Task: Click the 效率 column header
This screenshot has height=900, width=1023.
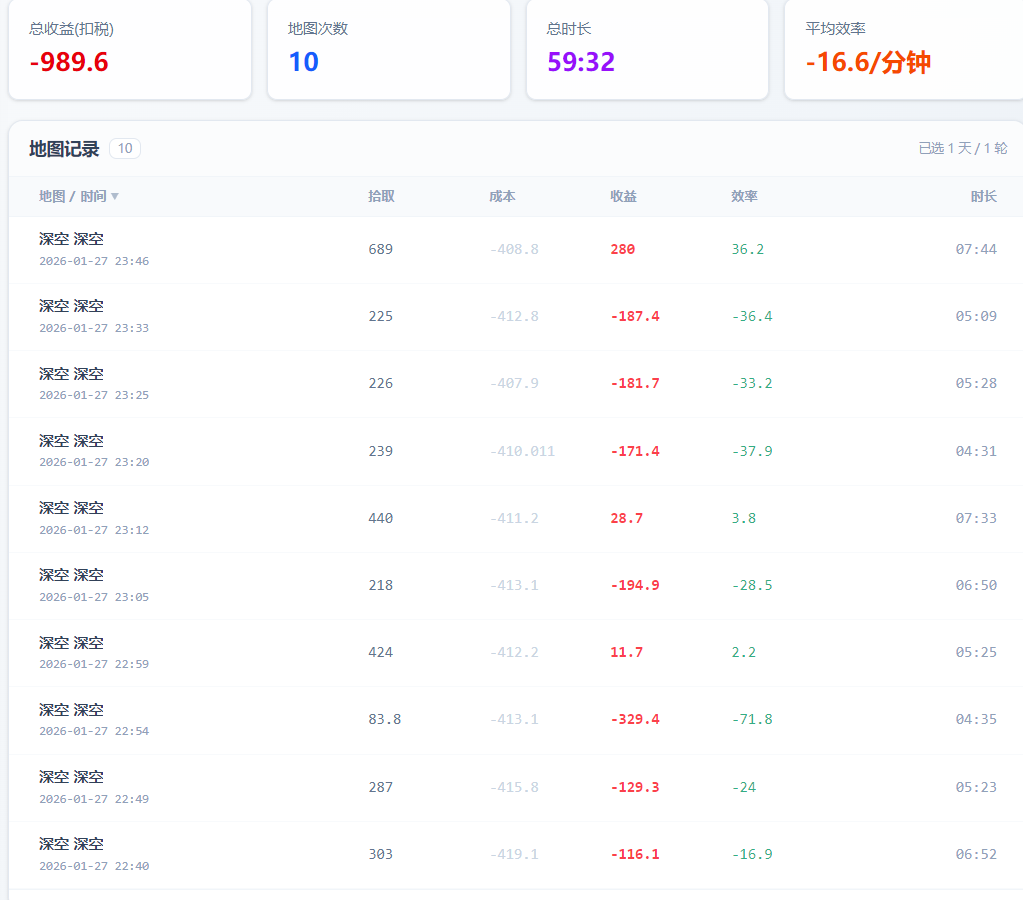Action: point(744,196)
